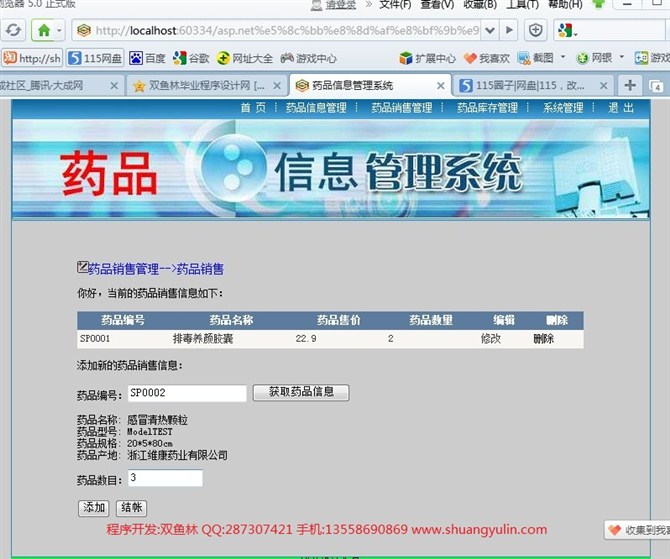
Task: Open the 帮助(H) menu
Action: [x=565, y=4]
